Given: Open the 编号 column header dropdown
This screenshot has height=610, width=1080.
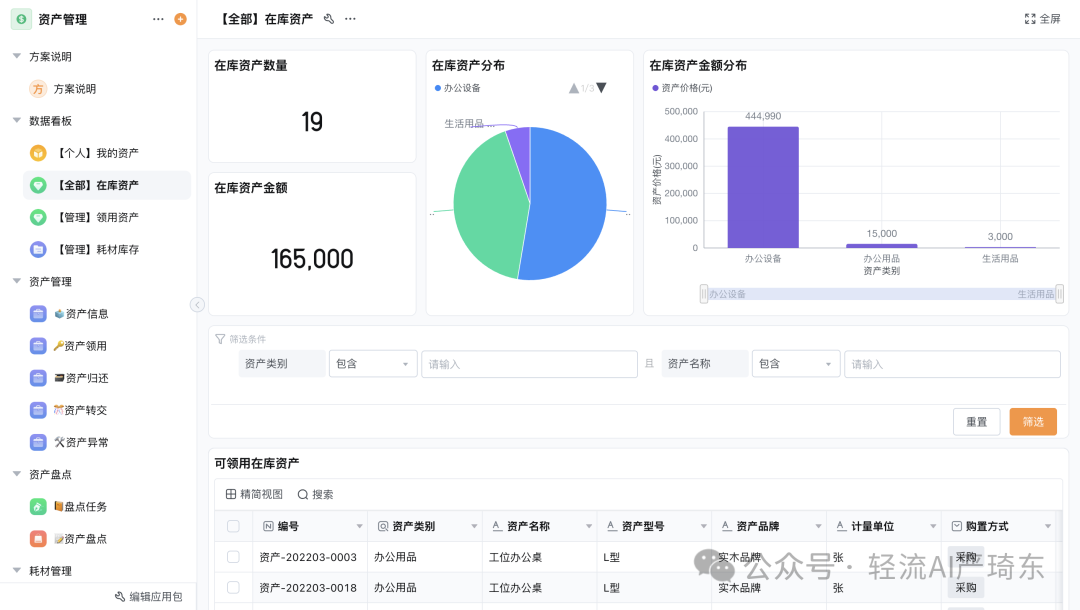Looking at the screenshot, I should [360, 525].
